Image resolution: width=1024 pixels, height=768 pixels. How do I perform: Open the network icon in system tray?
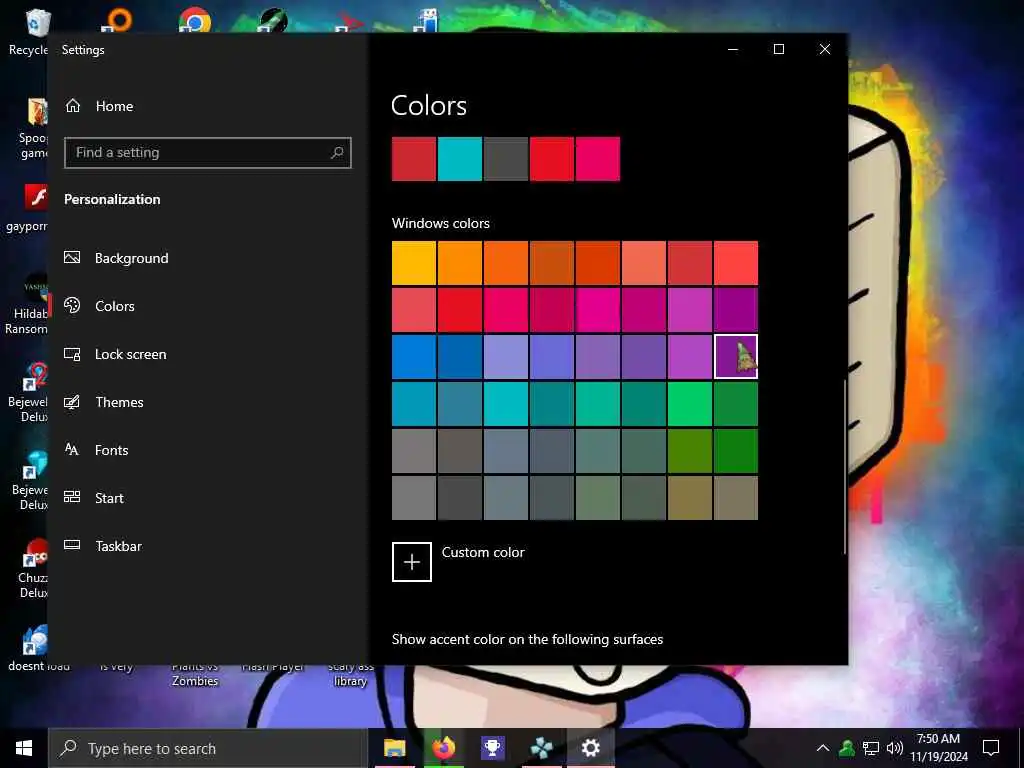click(x=871, y=748)
